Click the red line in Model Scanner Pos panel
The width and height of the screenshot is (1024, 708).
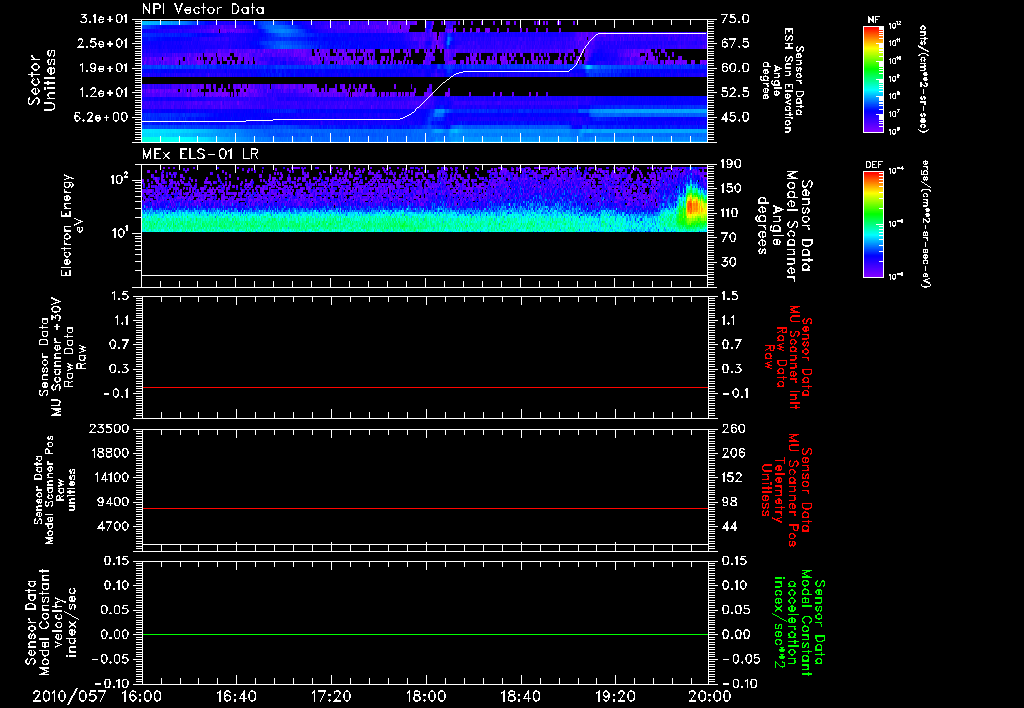[424, 508]
